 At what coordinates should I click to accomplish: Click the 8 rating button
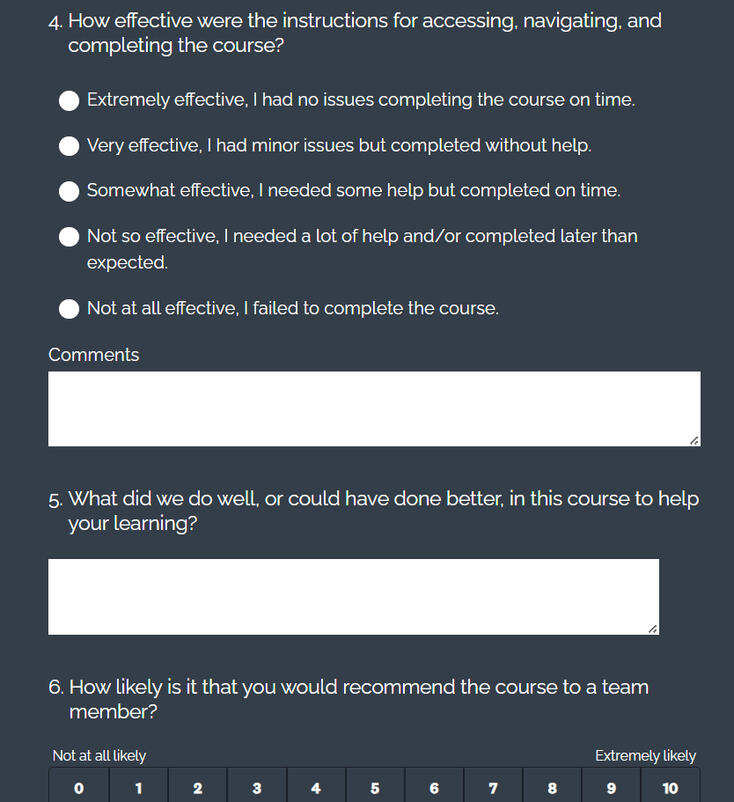tap(552, 788)
